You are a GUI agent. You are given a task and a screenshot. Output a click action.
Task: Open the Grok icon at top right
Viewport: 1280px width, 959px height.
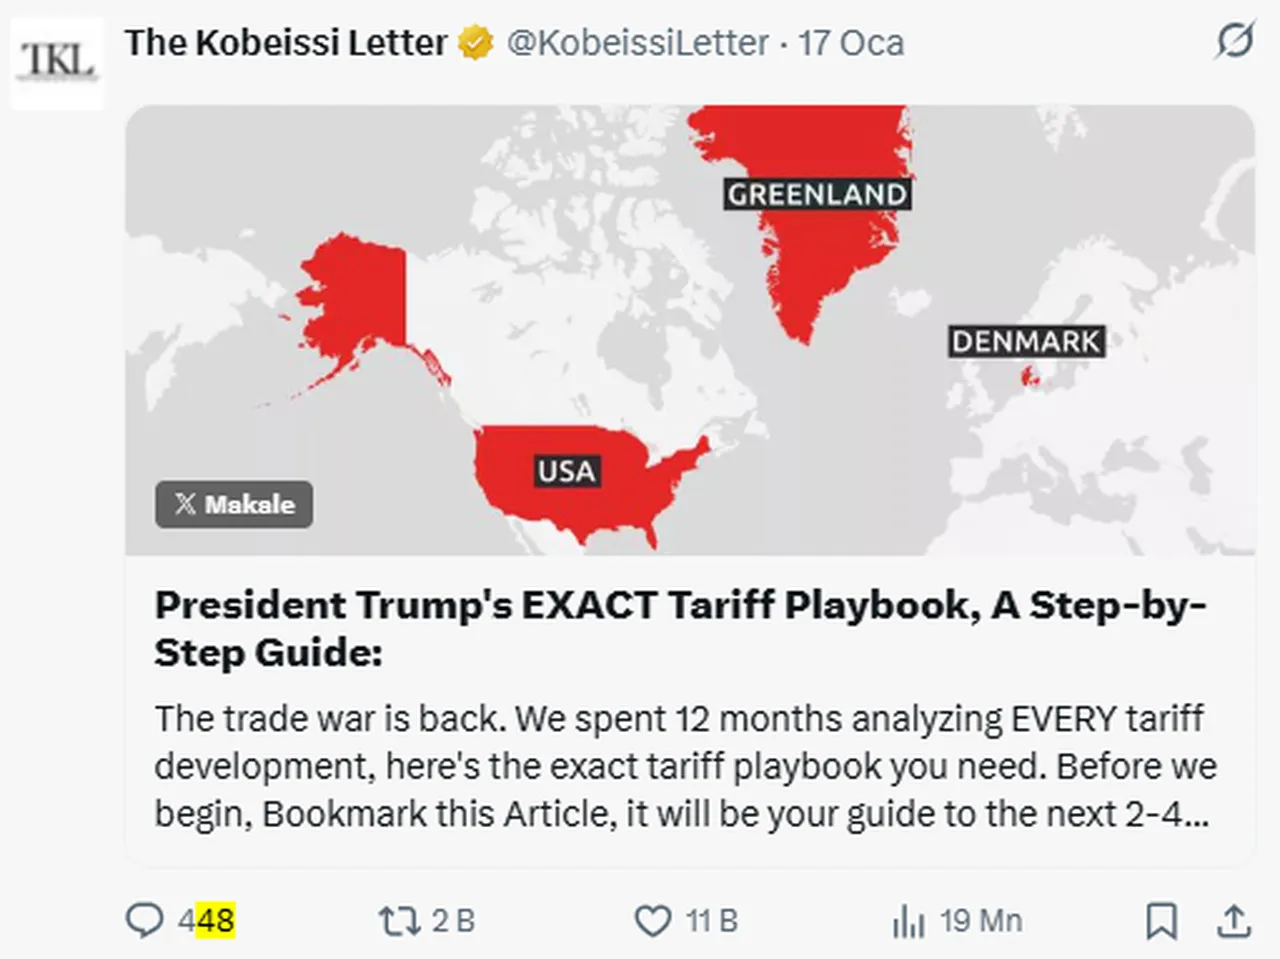click(1234, 41)
